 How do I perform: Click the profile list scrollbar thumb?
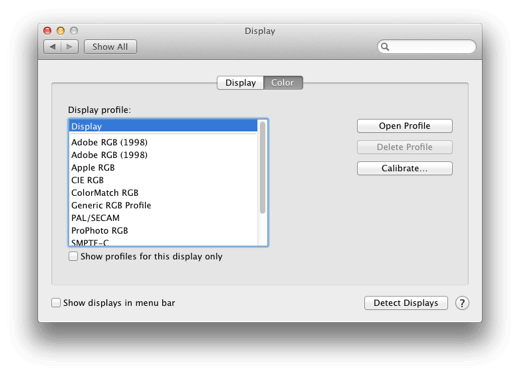(263, 167)
